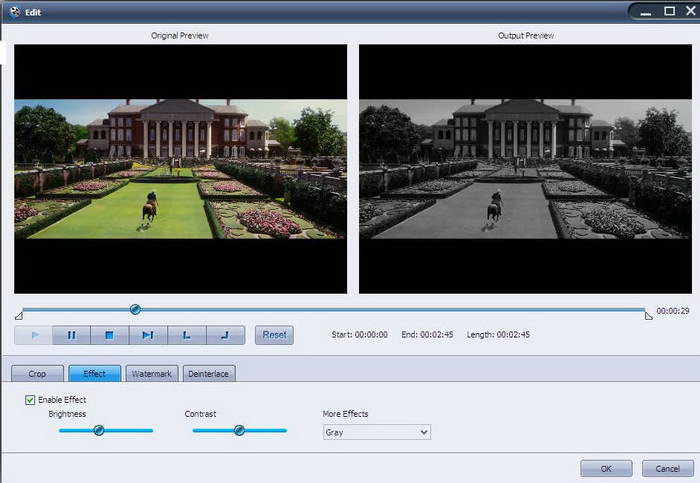Maximize the Edit window
Viewport: 700px width, 483px height.
click(x=669, y=11)
